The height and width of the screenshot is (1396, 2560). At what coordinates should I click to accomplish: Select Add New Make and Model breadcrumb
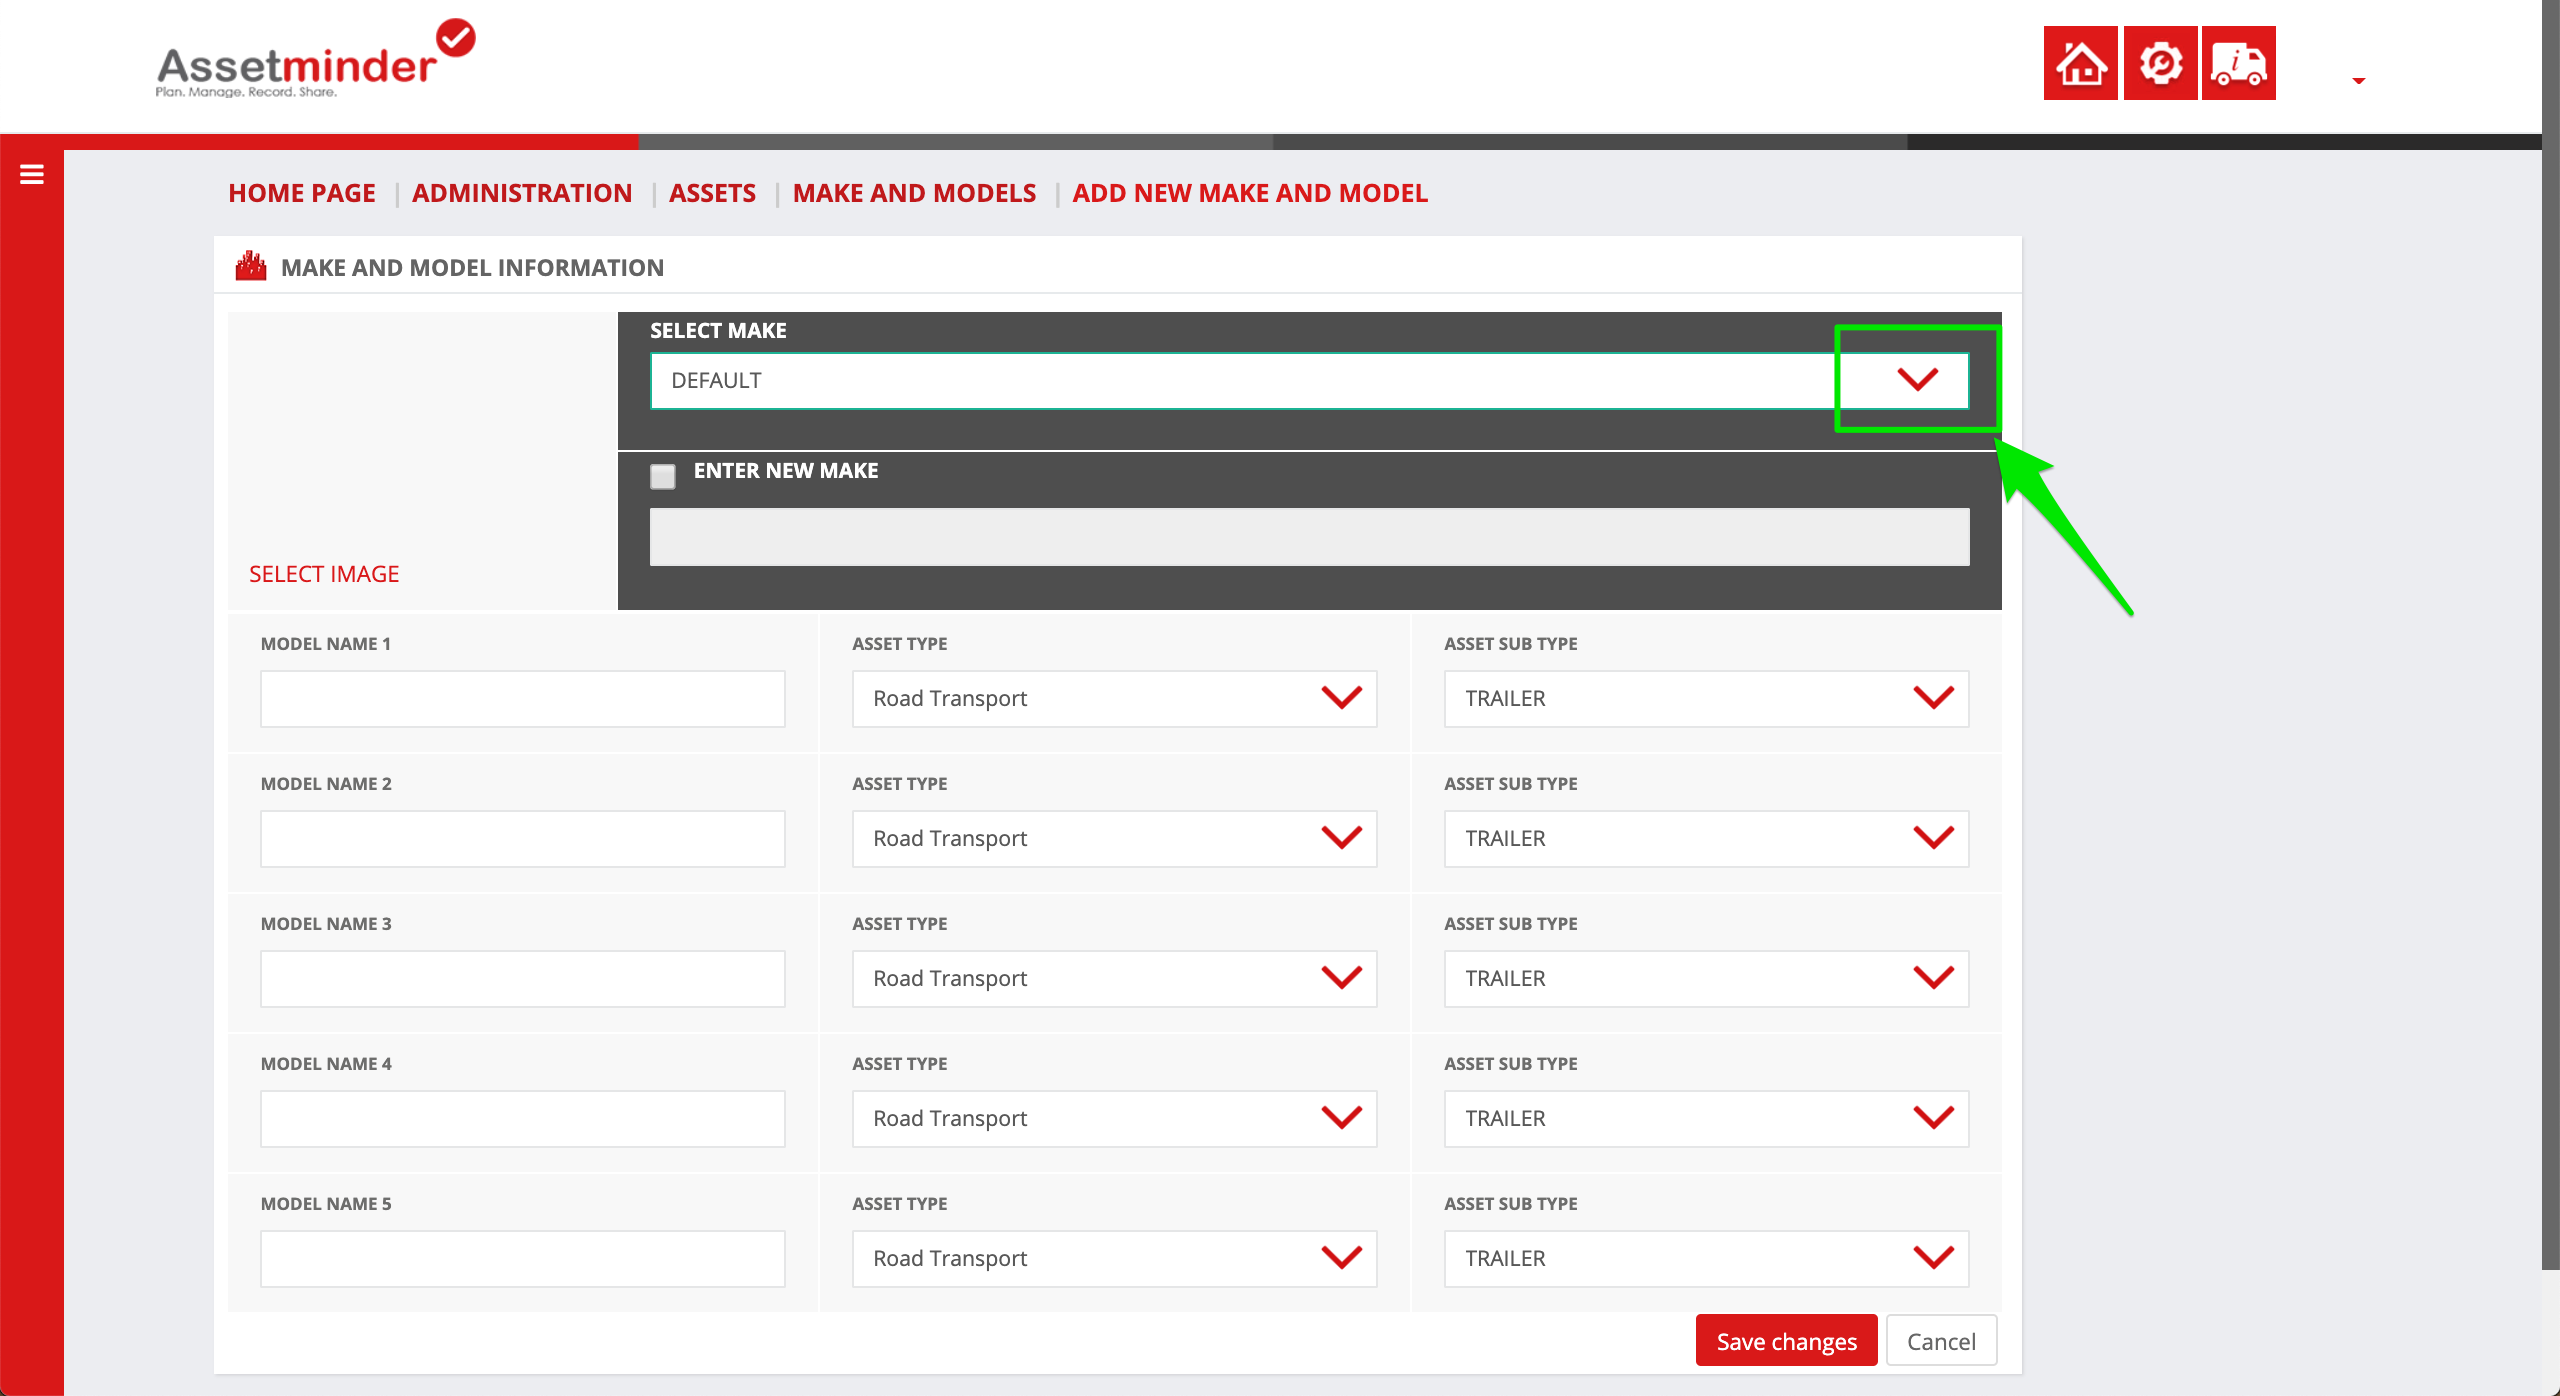tap(1250, 193)
